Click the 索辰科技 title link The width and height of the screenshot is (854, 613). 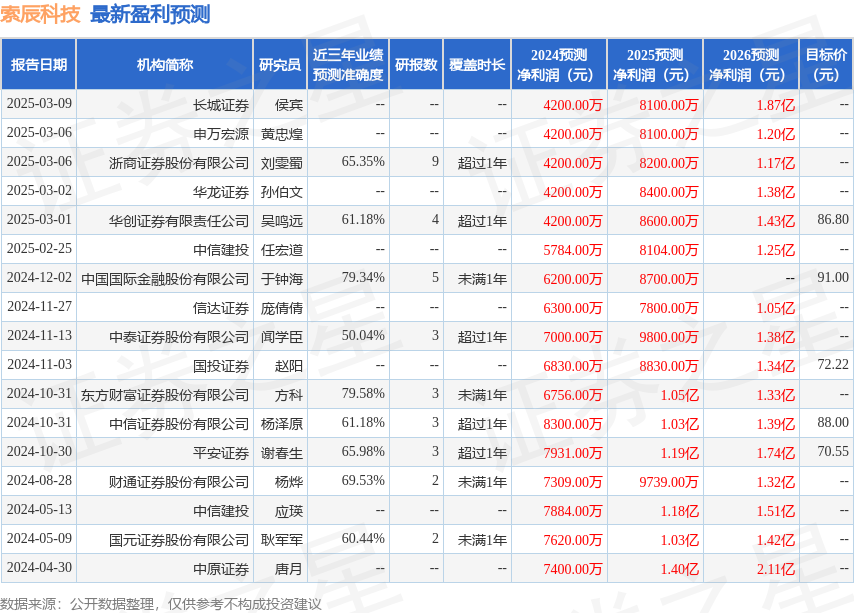point(40,15)
